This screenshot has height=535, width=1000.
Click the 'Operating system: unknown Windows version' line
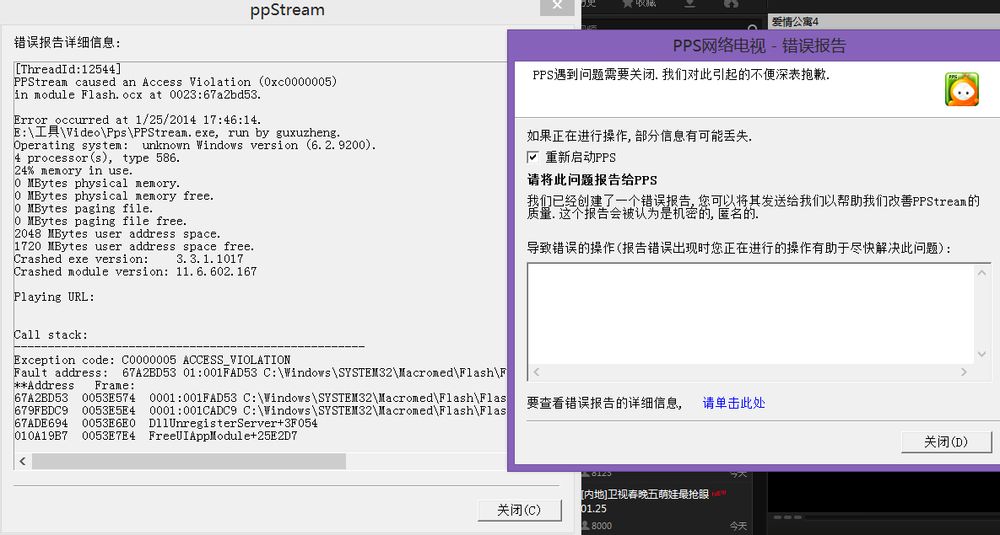click(195, 145)
